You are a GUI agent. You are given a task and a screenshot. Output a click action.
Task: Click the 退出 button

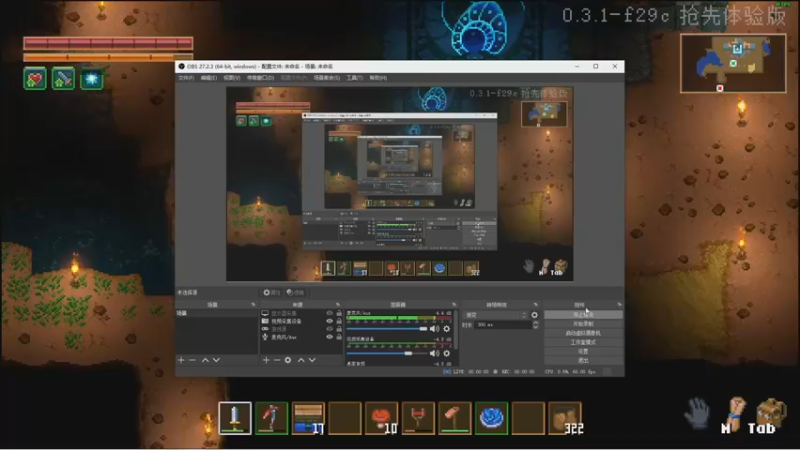583,361
